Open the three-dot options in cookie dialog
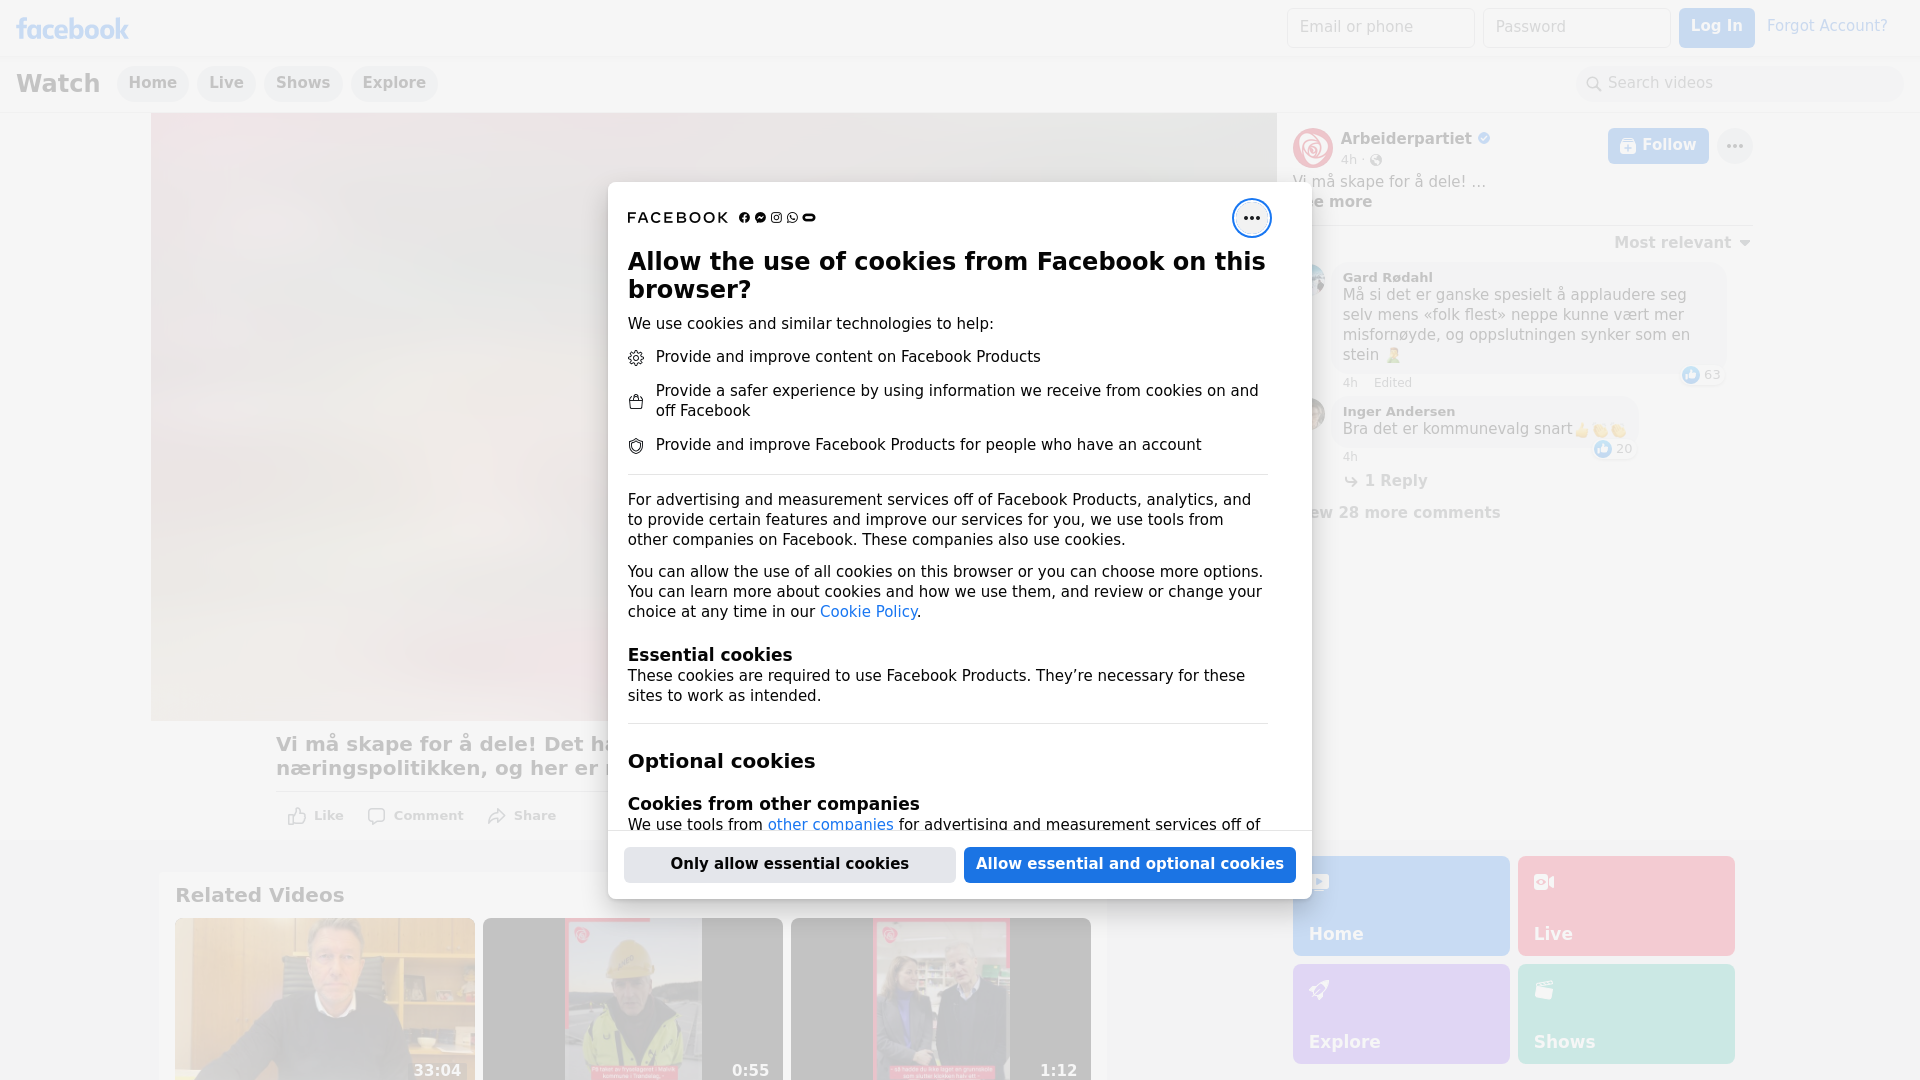Image resolution: width=1920 pixels, height=1080 pixels. point(1251,218)
